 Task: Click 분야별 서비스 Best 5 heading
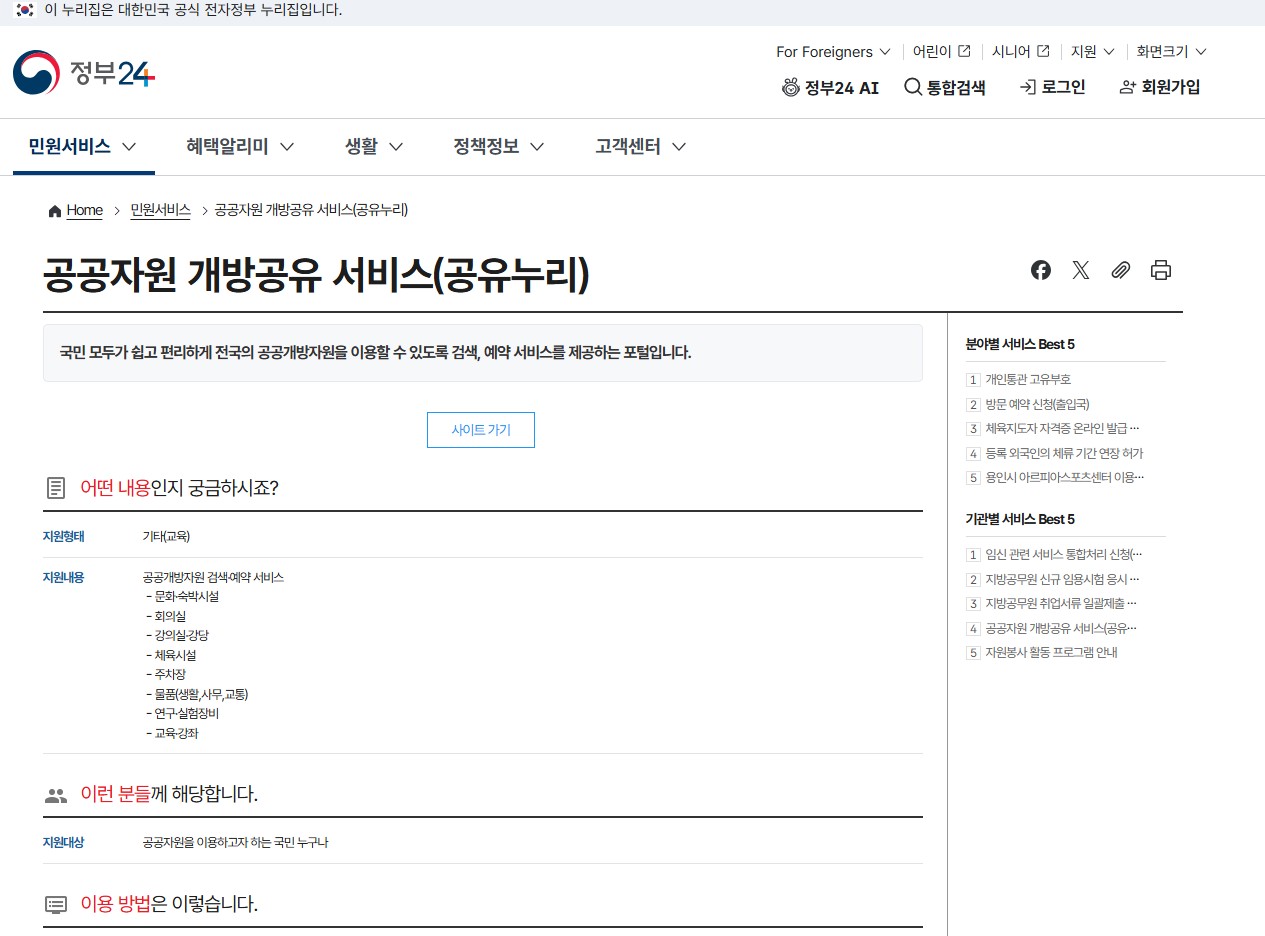(x=1020, y=344)
